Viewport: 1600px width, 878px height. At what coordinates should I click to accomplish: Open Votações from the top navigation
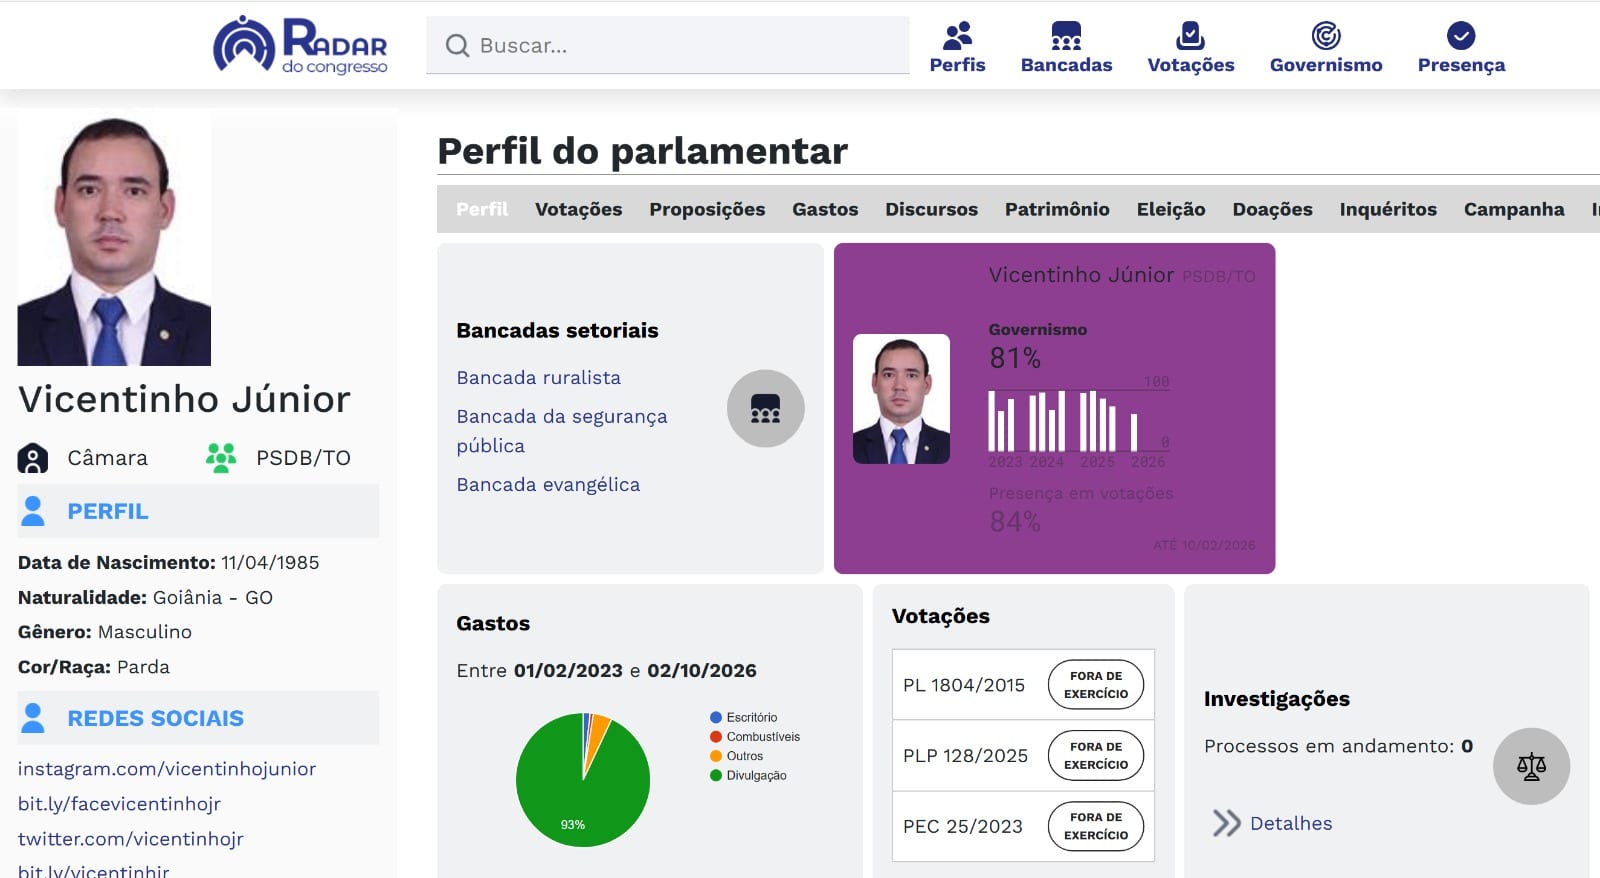point(1190,48)
